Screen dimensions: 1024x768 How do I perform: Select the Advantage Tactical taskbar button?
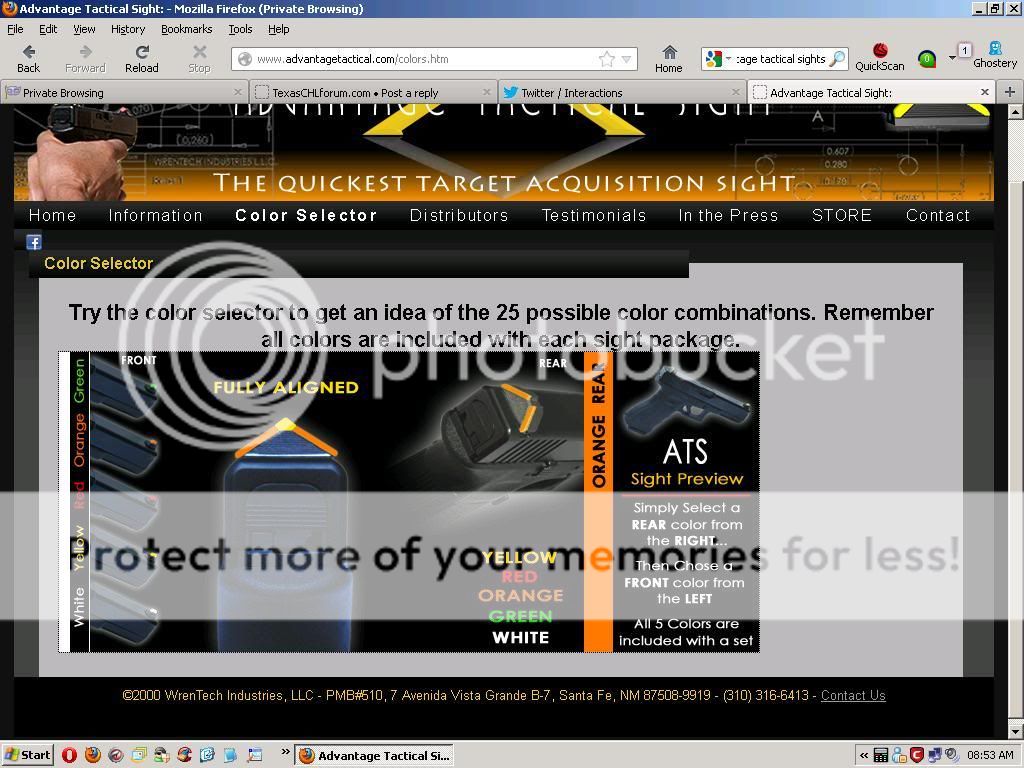[x=374, y=756]
